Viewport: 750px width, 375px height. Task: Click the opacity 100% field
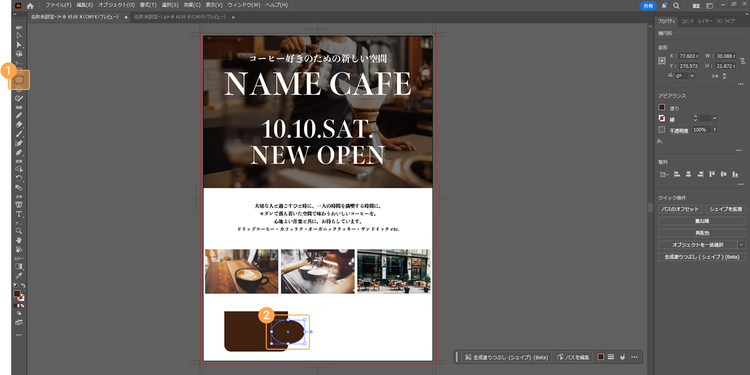click(x=701, y=129)
